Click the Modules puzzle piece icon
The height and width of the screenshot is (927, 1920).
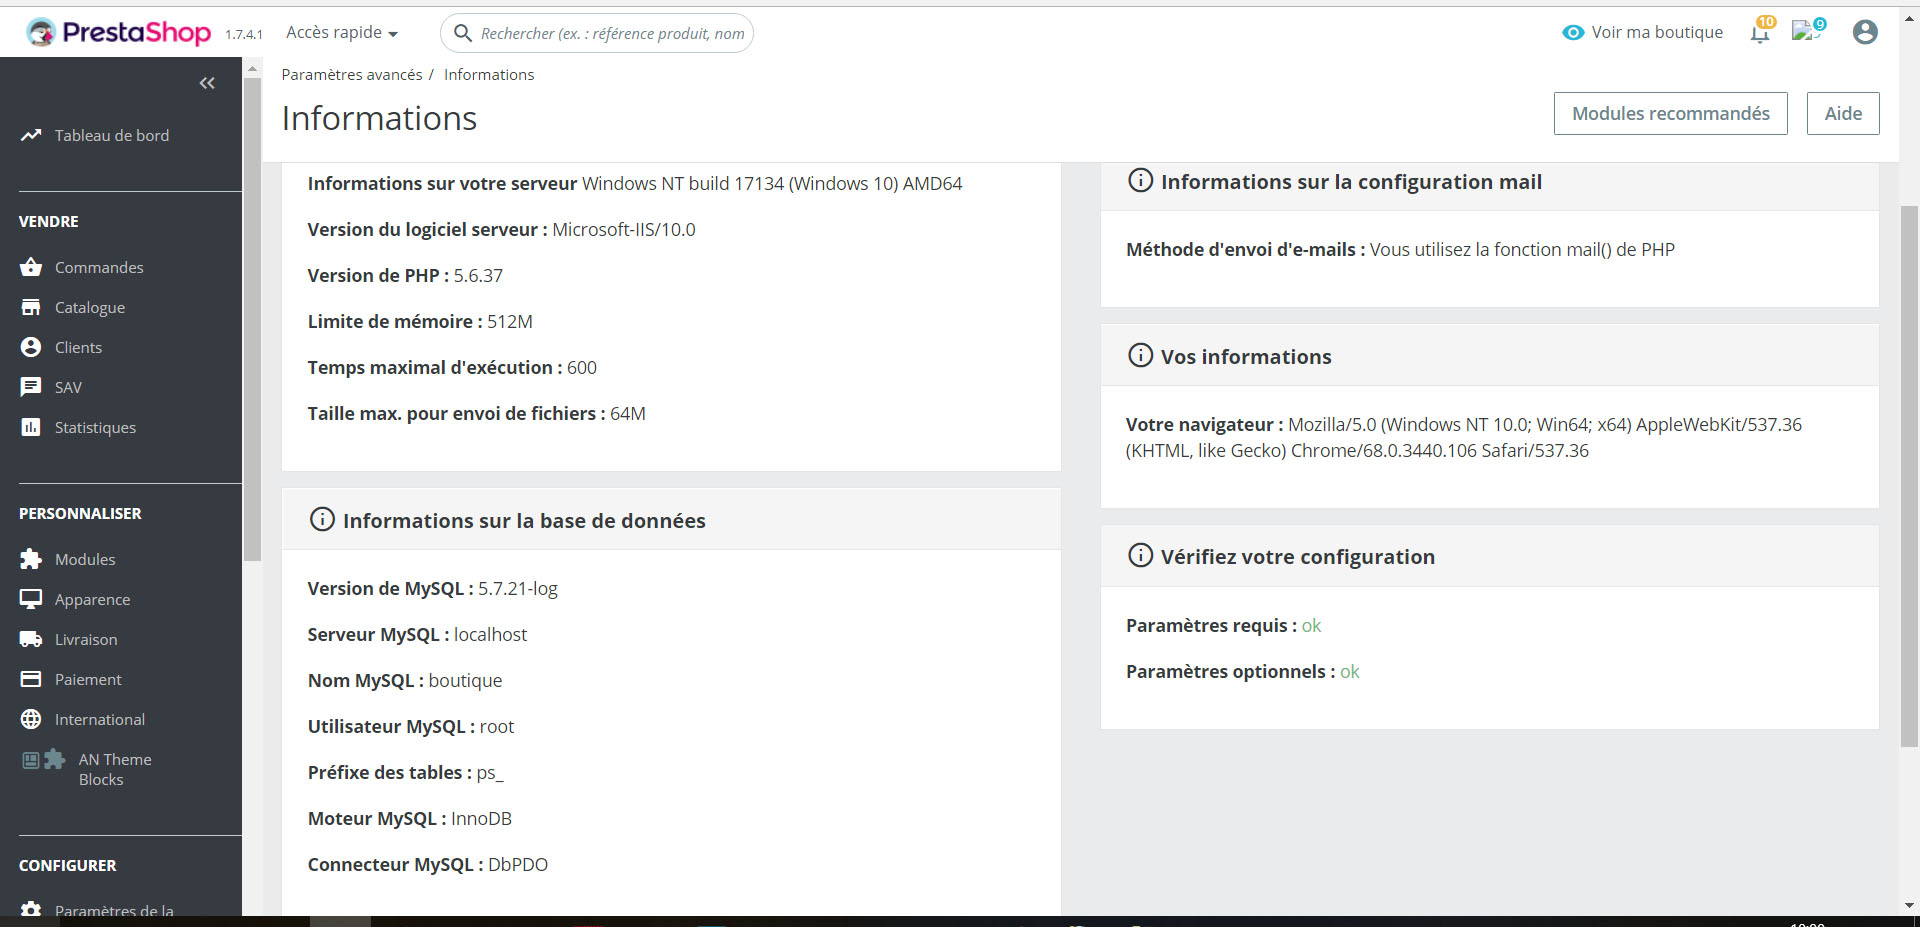click(31, 559)
